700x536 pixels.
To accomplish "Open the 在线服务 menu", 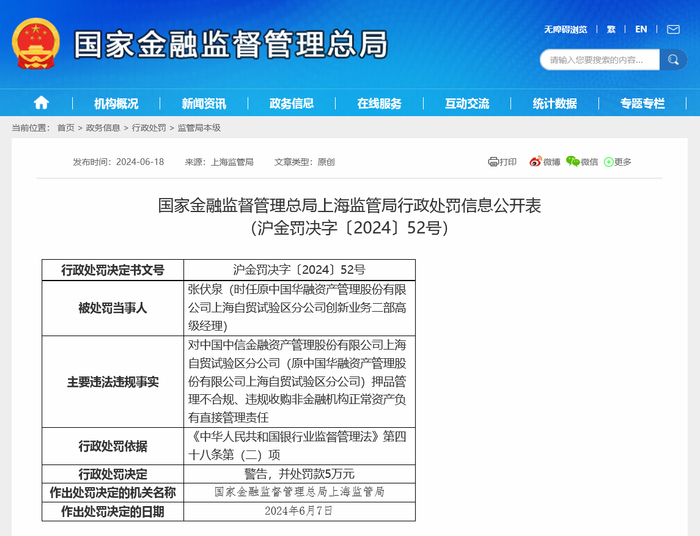I will (379, 104).
